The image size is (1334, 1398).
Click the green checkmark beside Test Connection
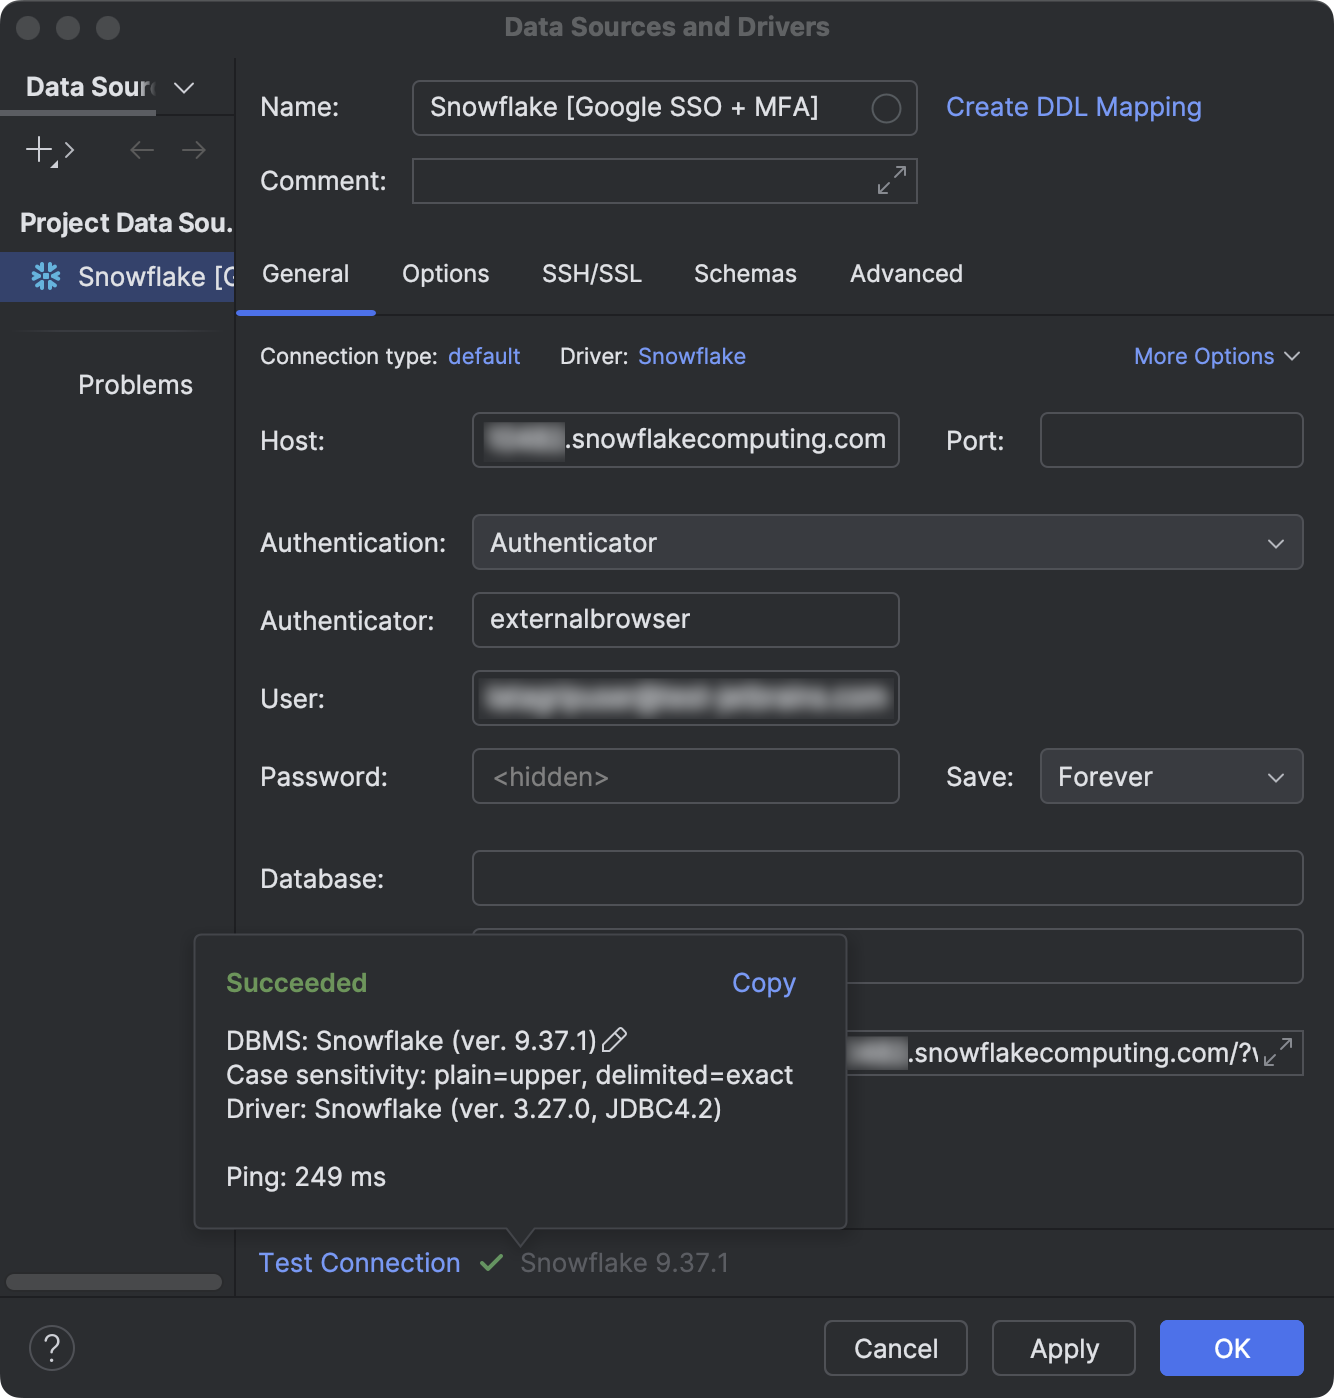(x=491, y=1263)
